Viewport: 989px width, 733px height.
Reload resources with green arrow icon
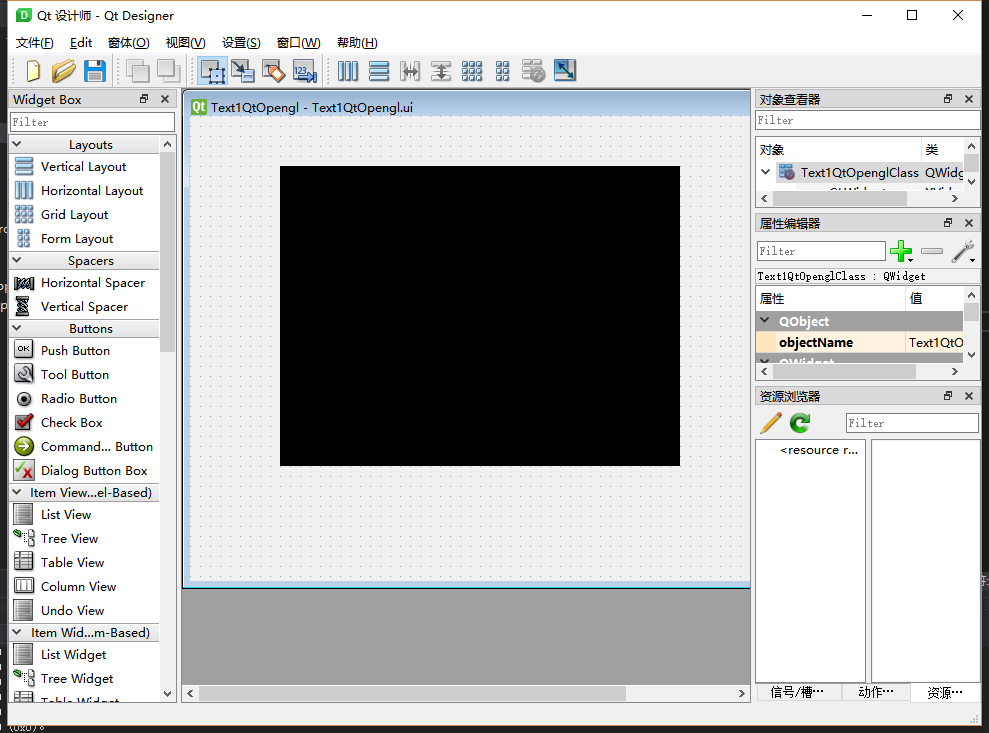800,423
